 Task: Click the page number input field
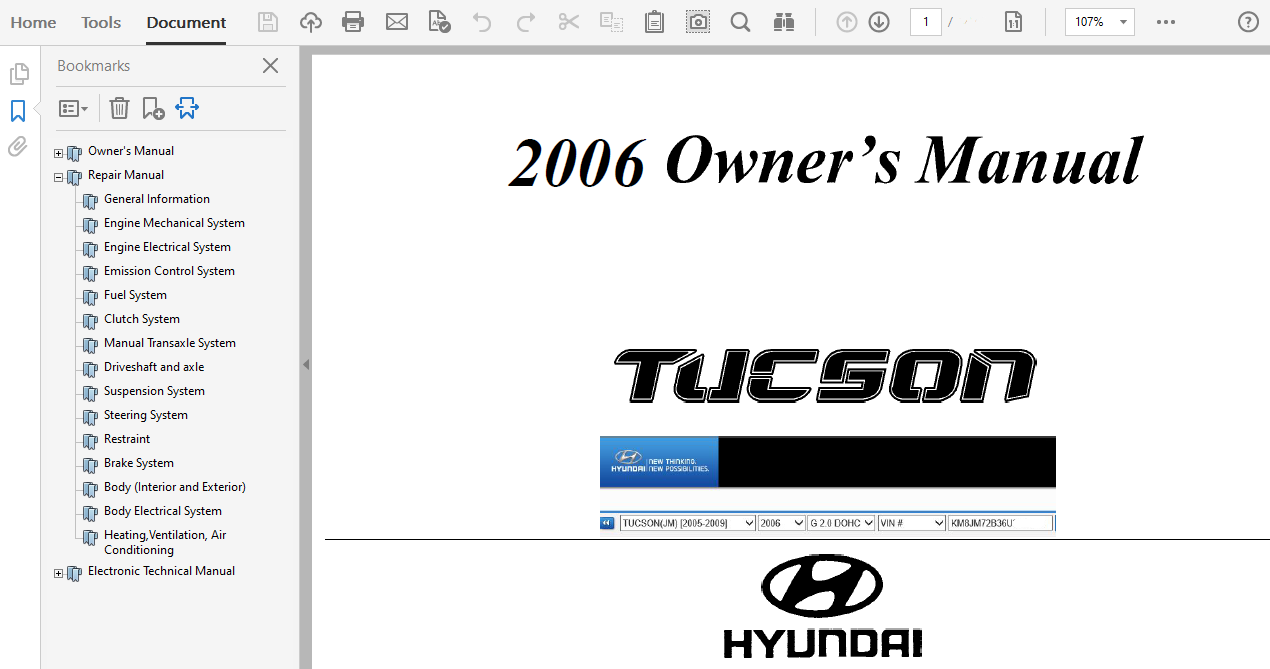(925, 22)
